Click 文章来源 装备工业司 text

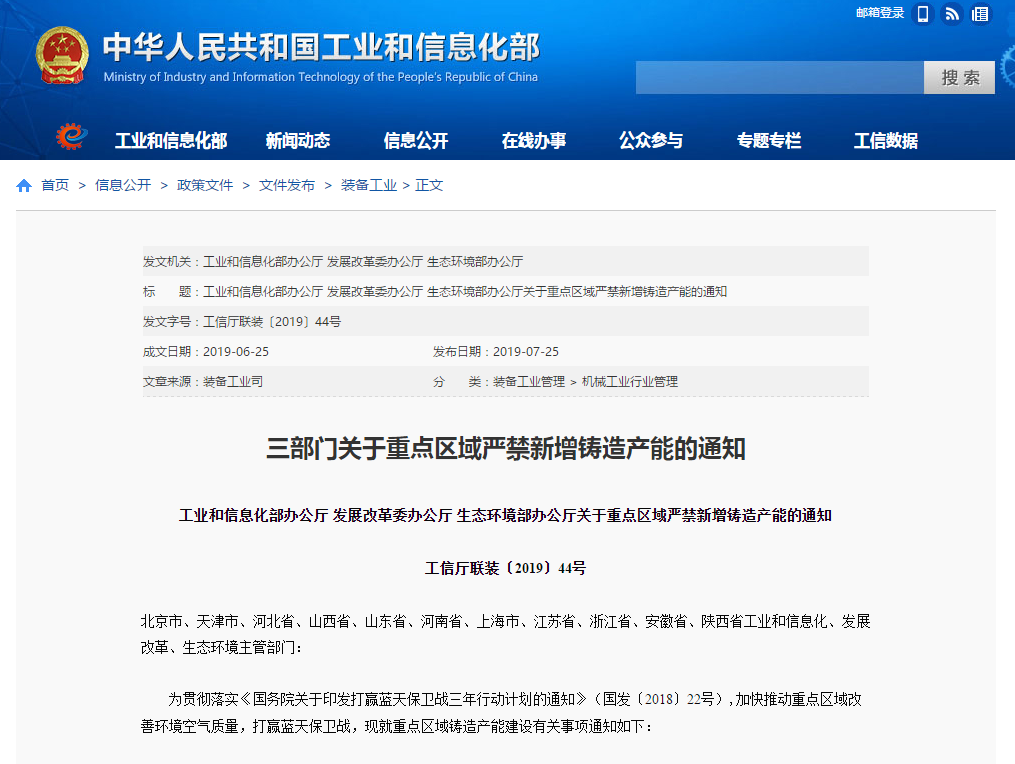tap(203, 381)
